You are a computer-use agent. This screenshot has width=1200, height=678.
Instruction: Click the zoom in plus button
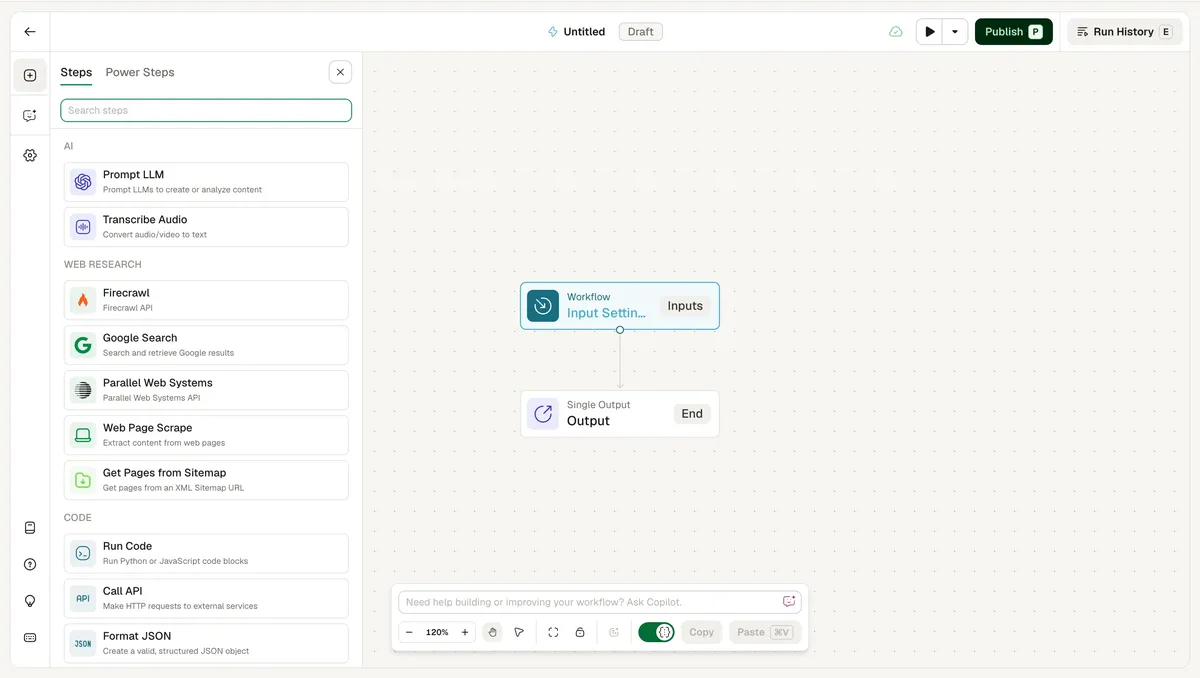(465, 632)
